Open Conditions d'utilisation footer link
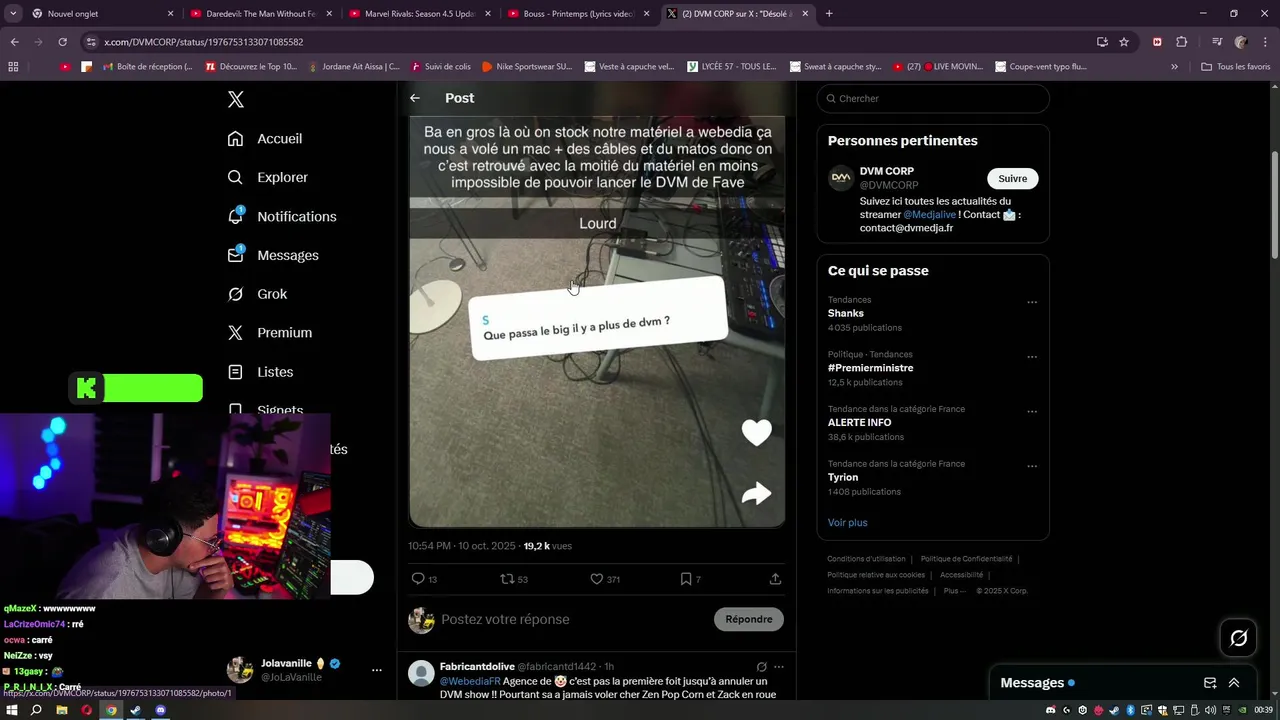Image resolution: width=1280 pixels, height=720 pixels. (866, 559)
